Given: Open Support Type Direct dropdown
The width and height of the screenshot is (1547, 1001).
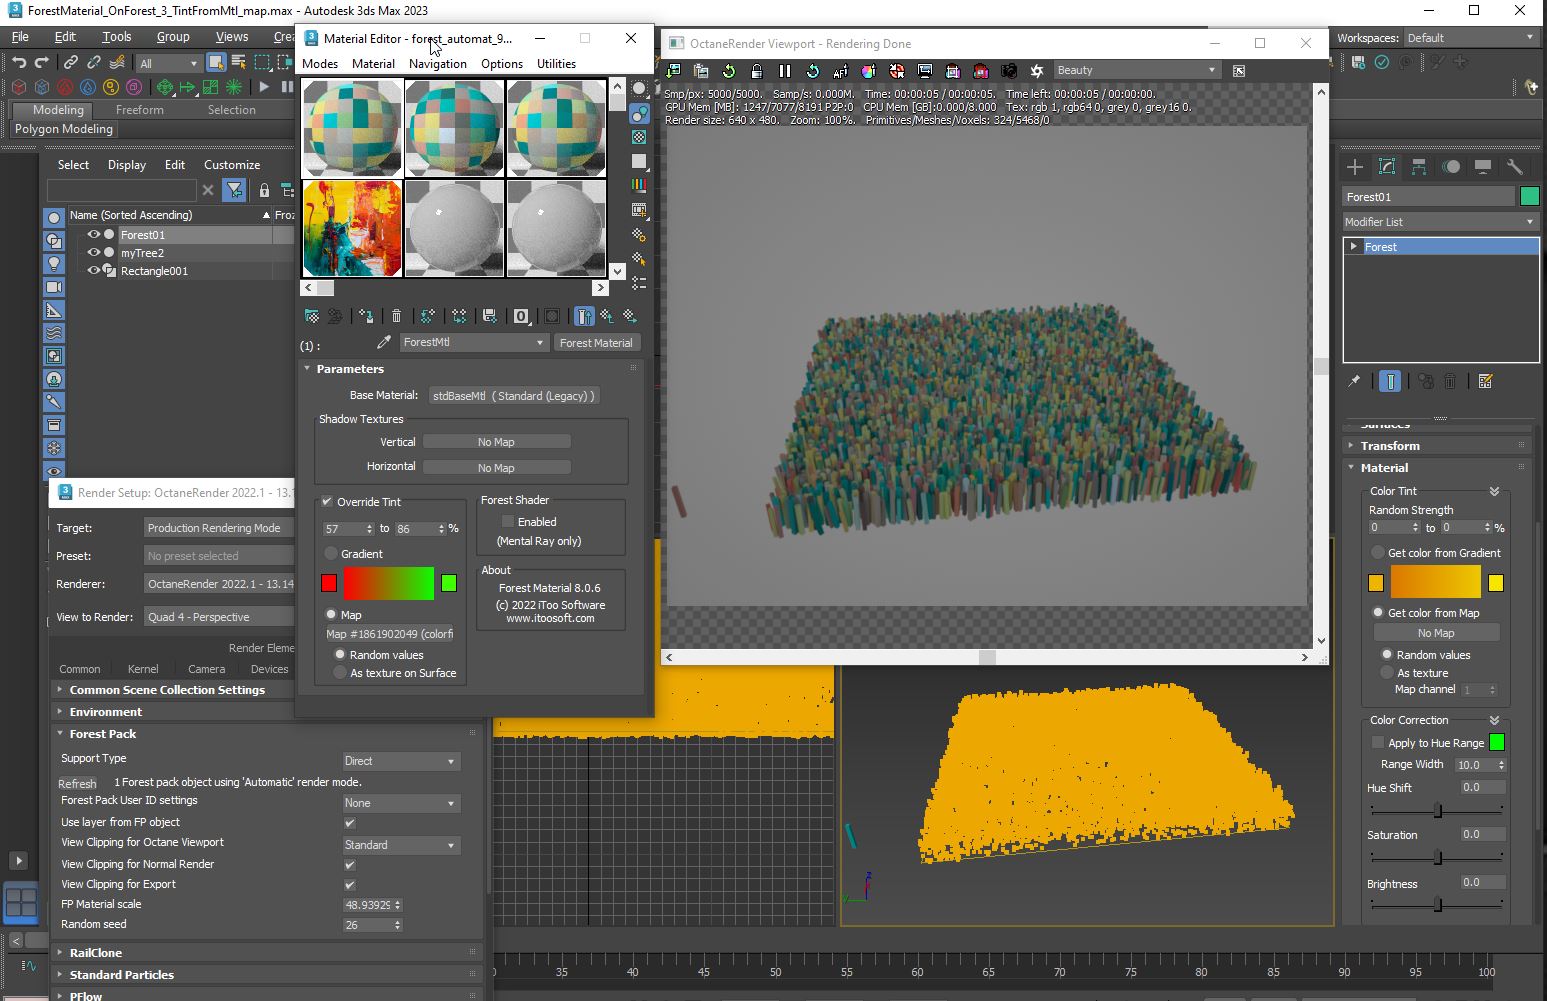Looking at the screenshot, I should pyautogui.click(x=400, y=761).
